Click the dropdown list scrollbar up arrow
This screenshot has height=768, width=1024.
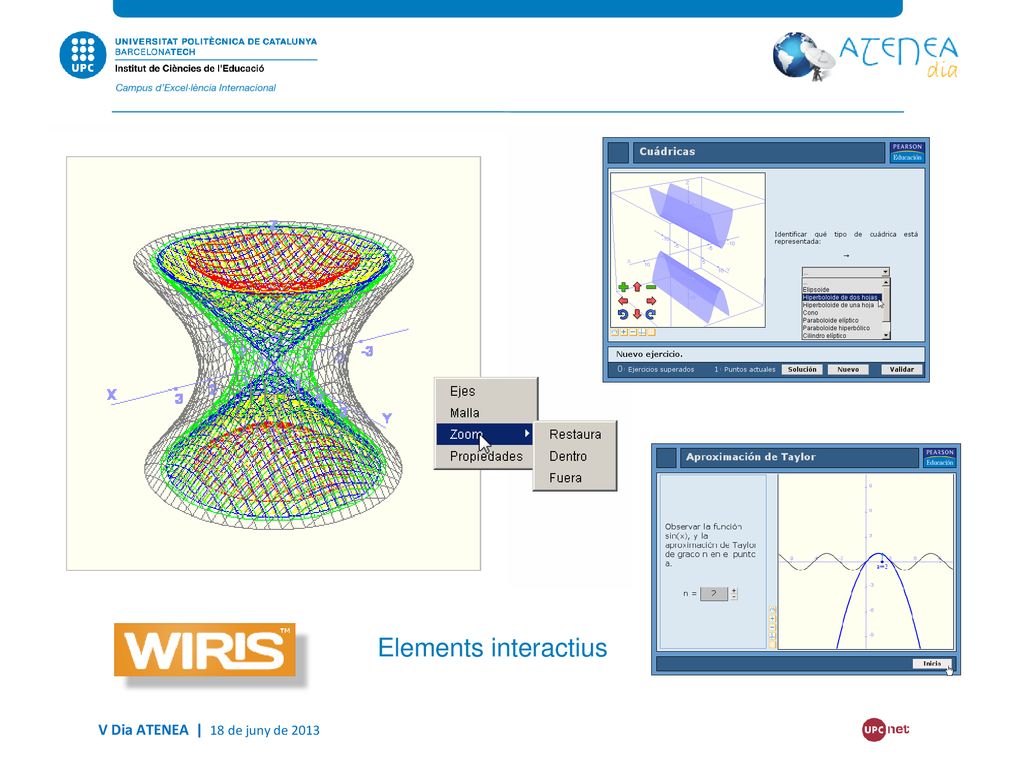tap(886, 282)
